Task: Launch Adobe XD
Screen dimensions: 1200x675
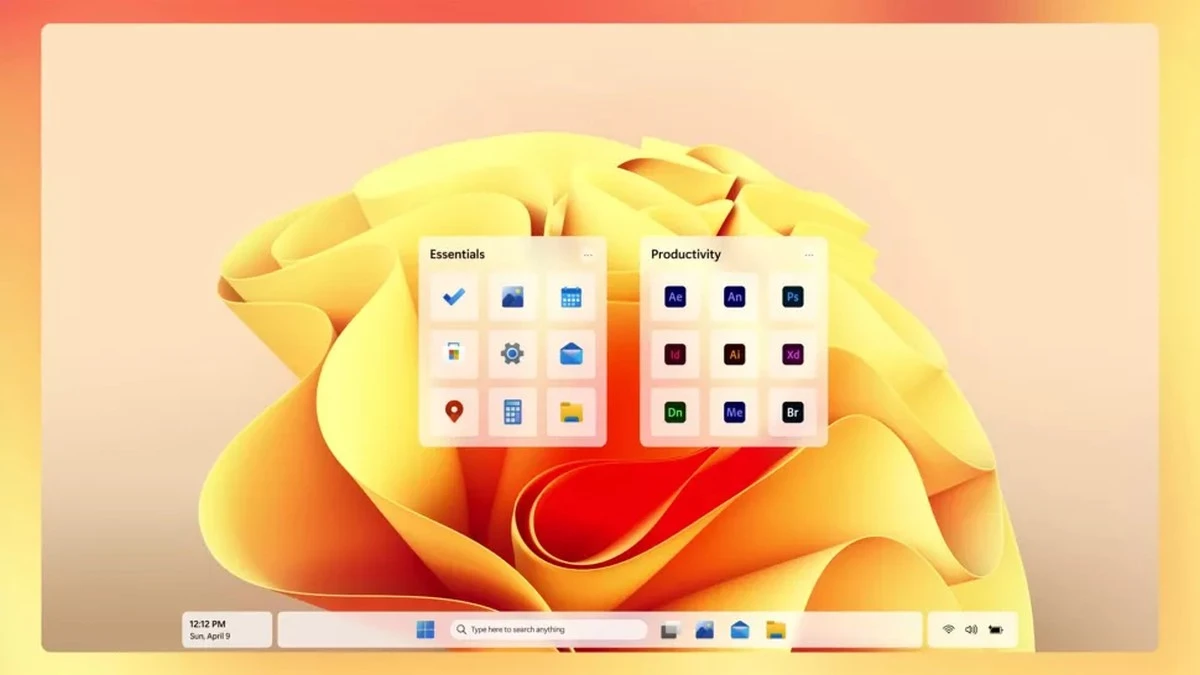Action: click(793, 355)
